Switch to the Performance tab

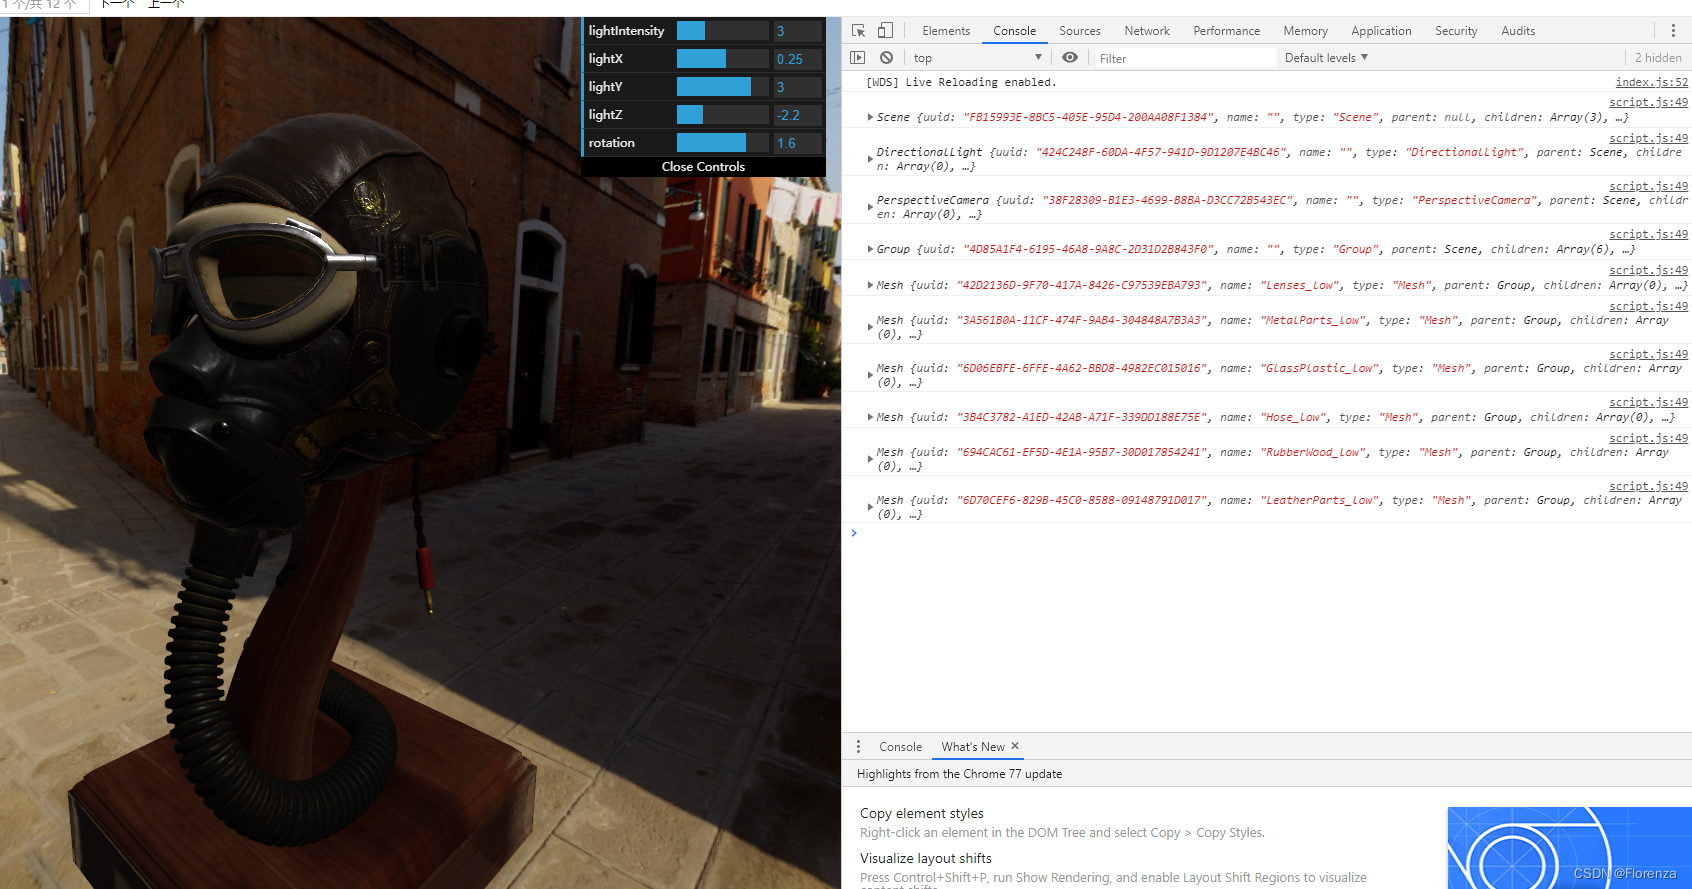coord(1226,31)
